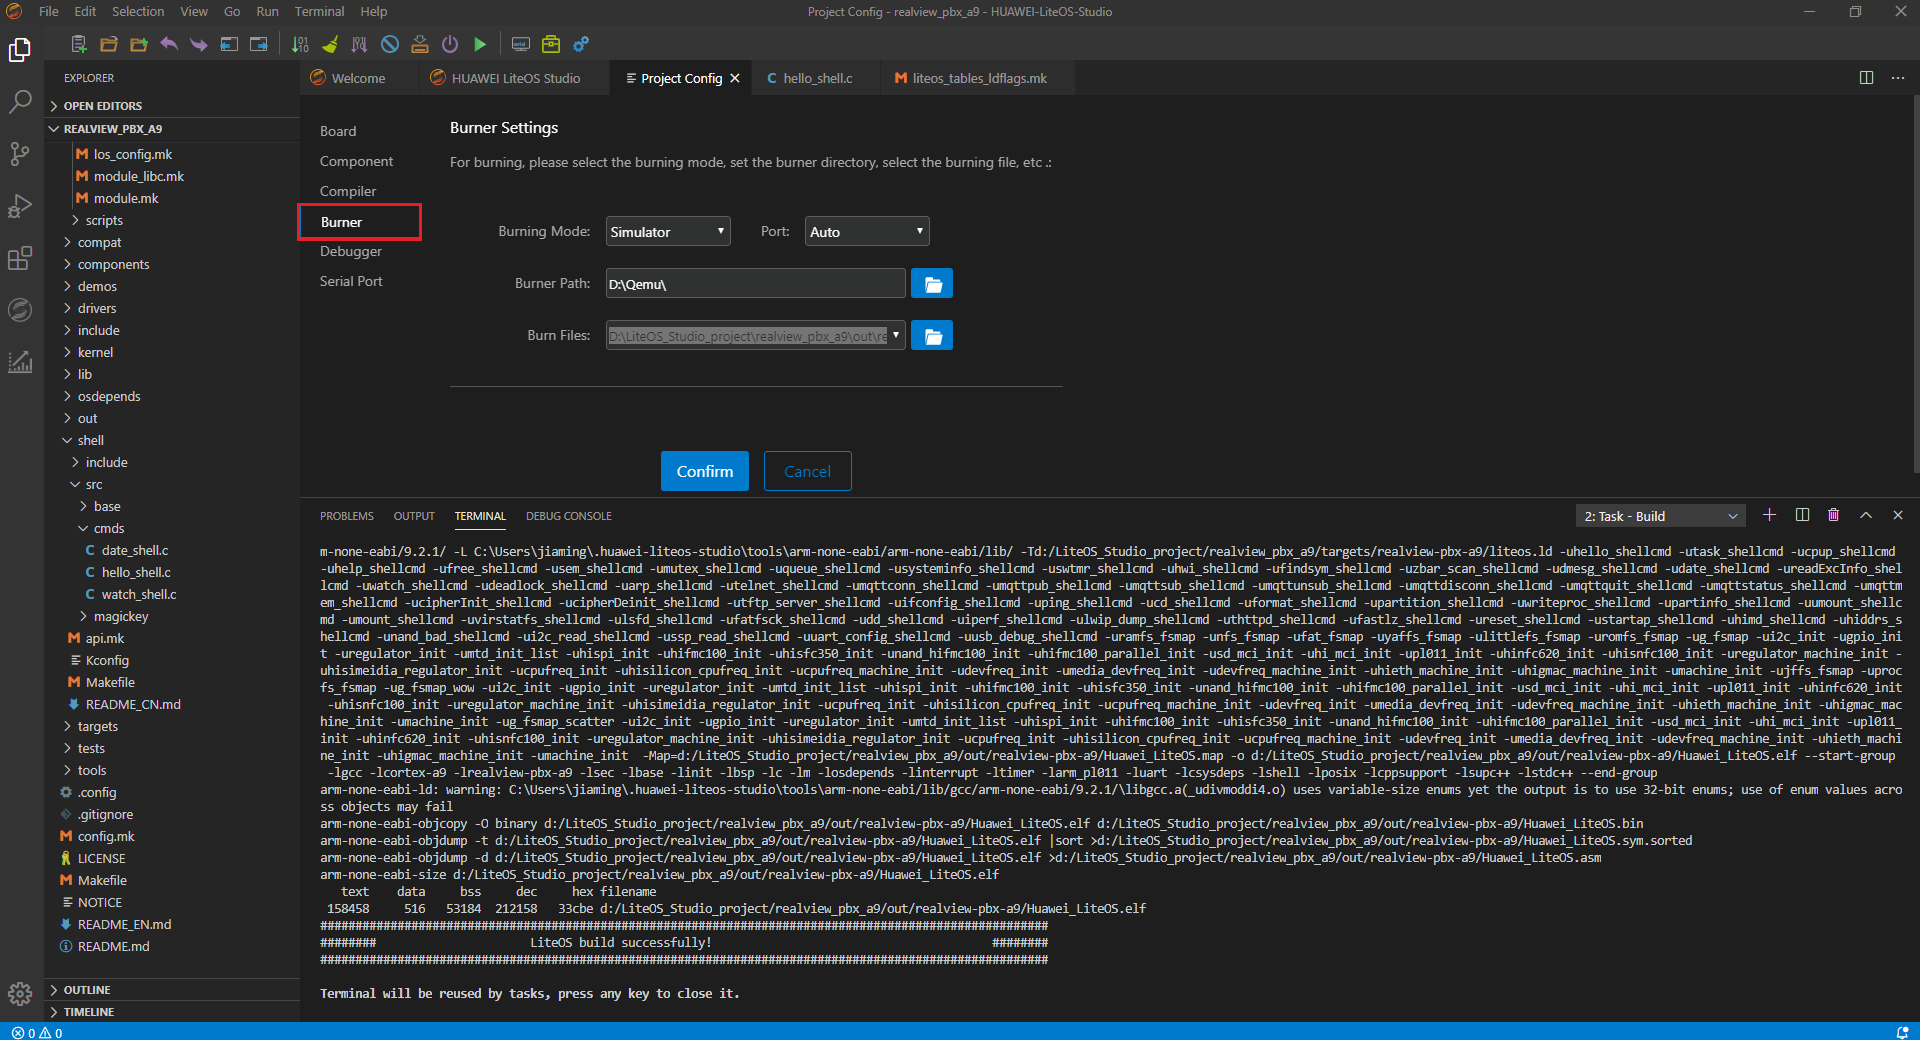Select the Serial Port settings section
The height and width of the screenshot is (1040, 1920).
tap(351, 281)
